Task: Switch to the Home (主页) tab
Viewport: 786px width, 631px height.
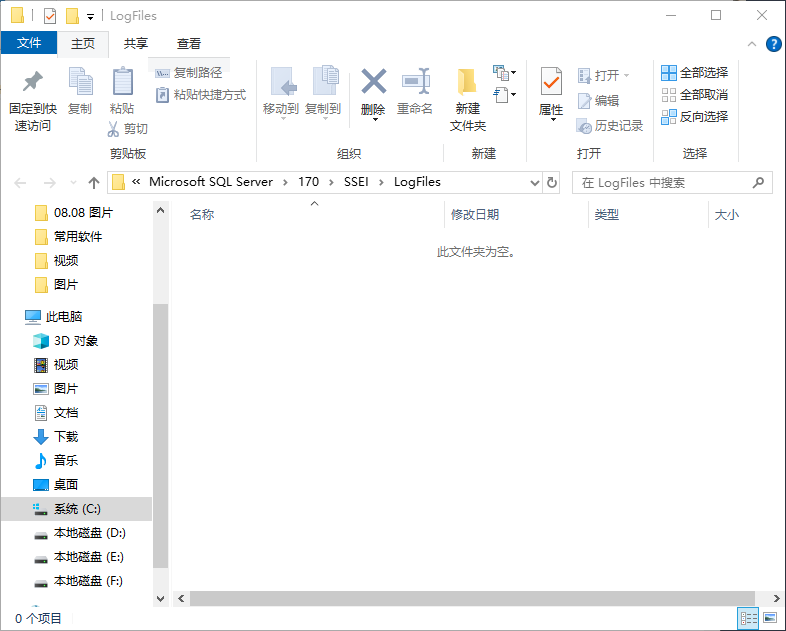Action: [83, 44]
